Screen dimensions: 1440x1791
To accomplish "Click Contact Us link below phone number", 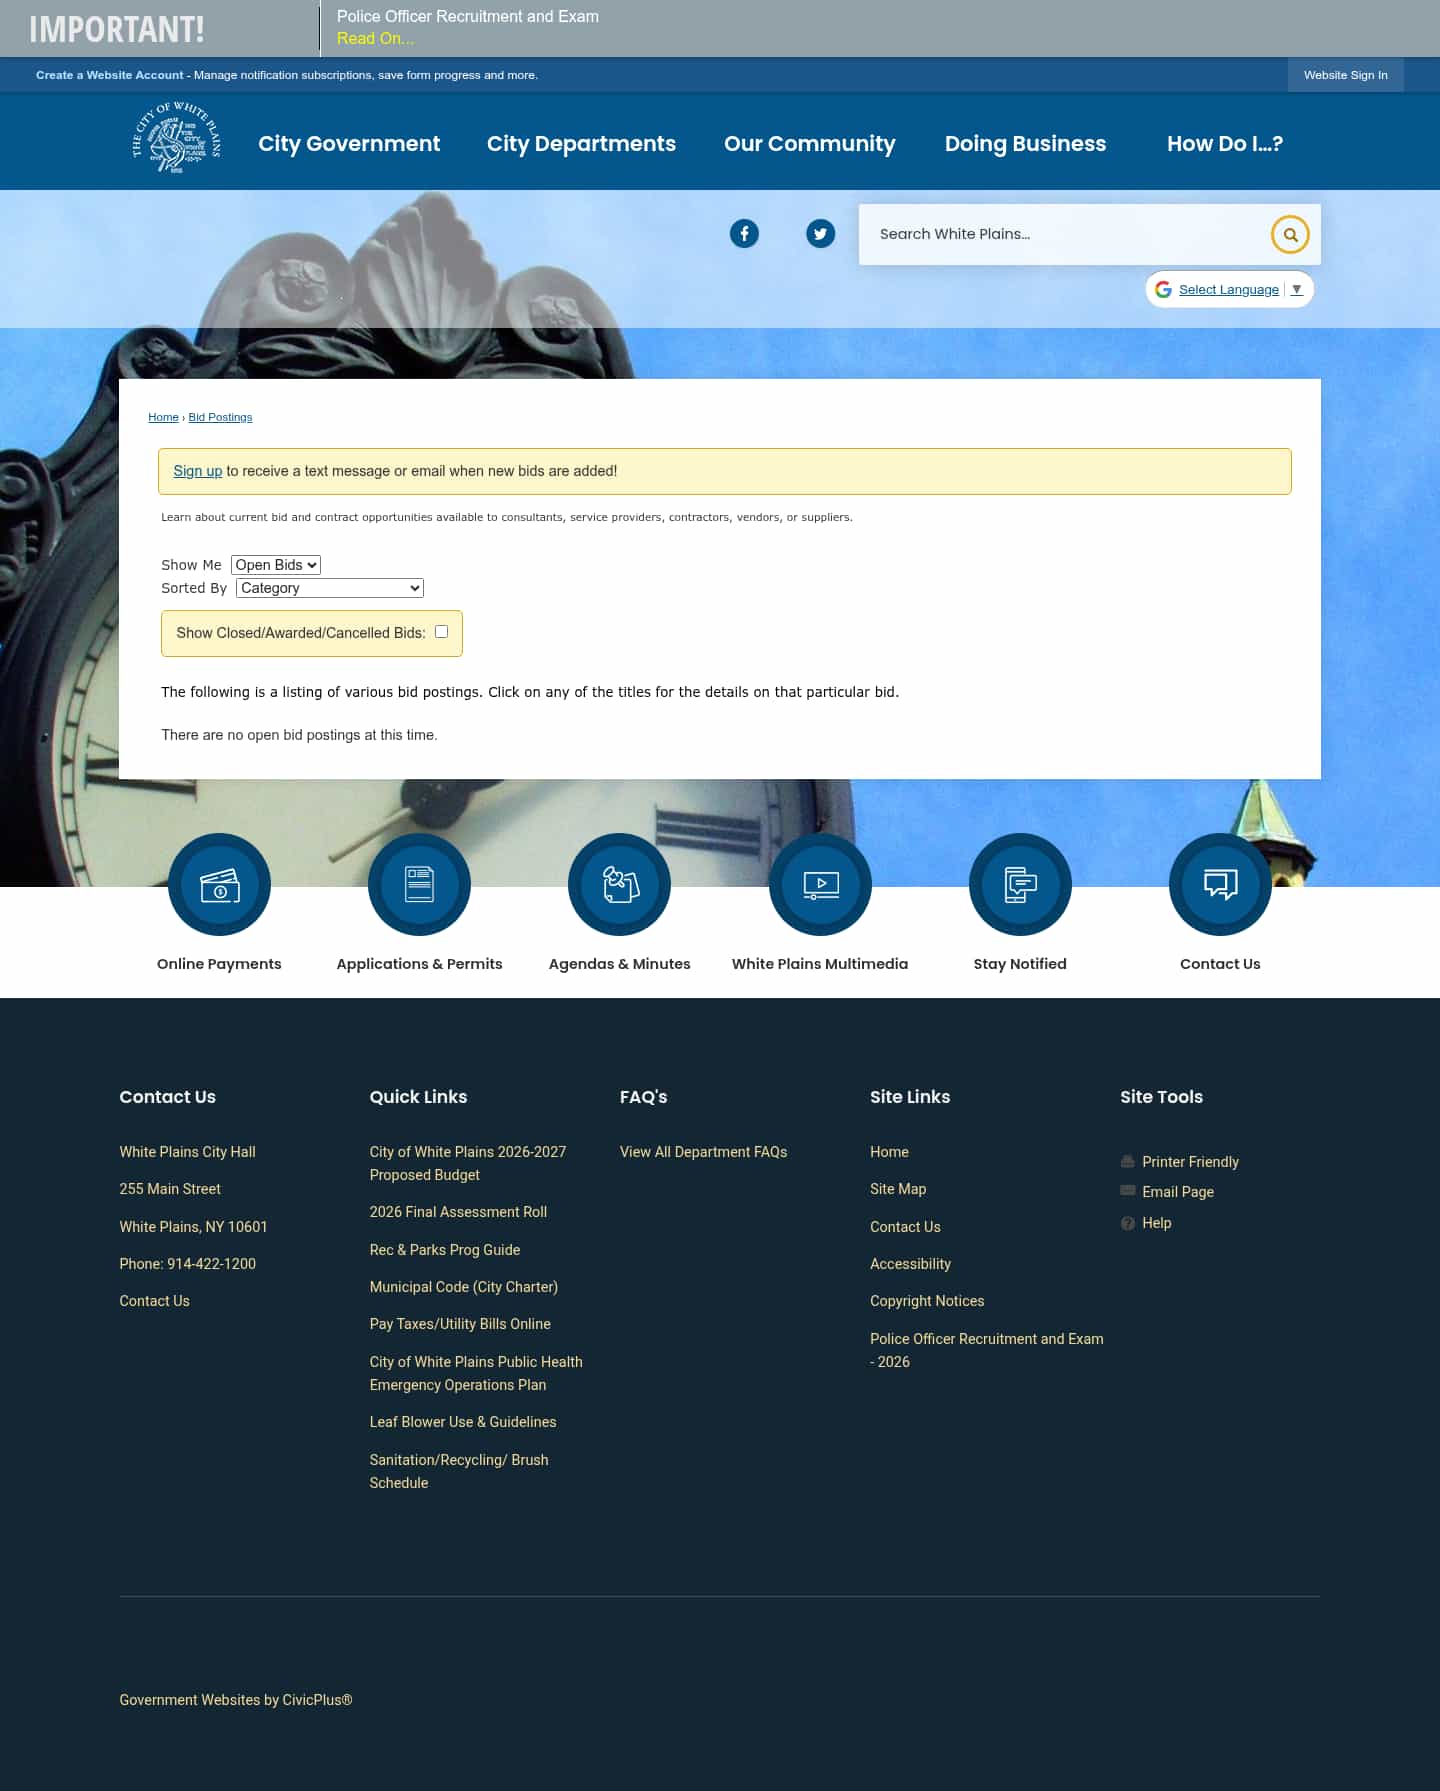I will [x=154, y=1301].
